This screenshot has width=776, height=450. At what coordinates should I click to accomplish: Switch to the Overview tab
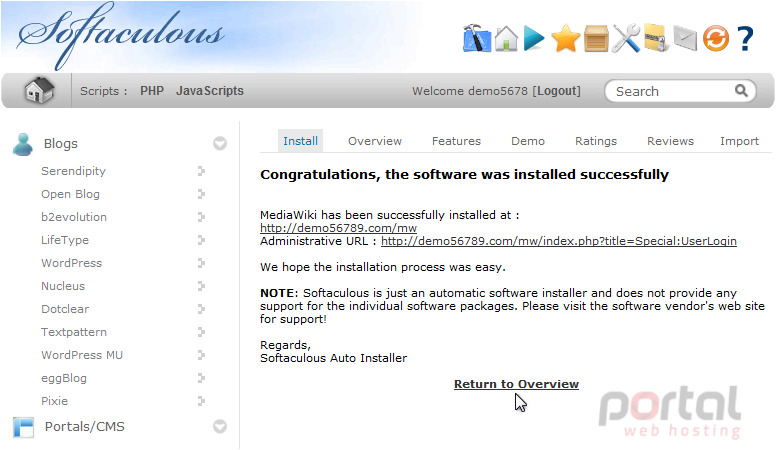(375, 141)
